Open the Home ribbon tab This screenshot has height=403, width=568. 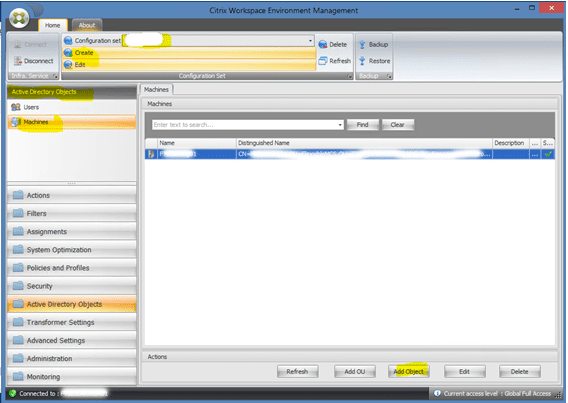coord(53,25)
